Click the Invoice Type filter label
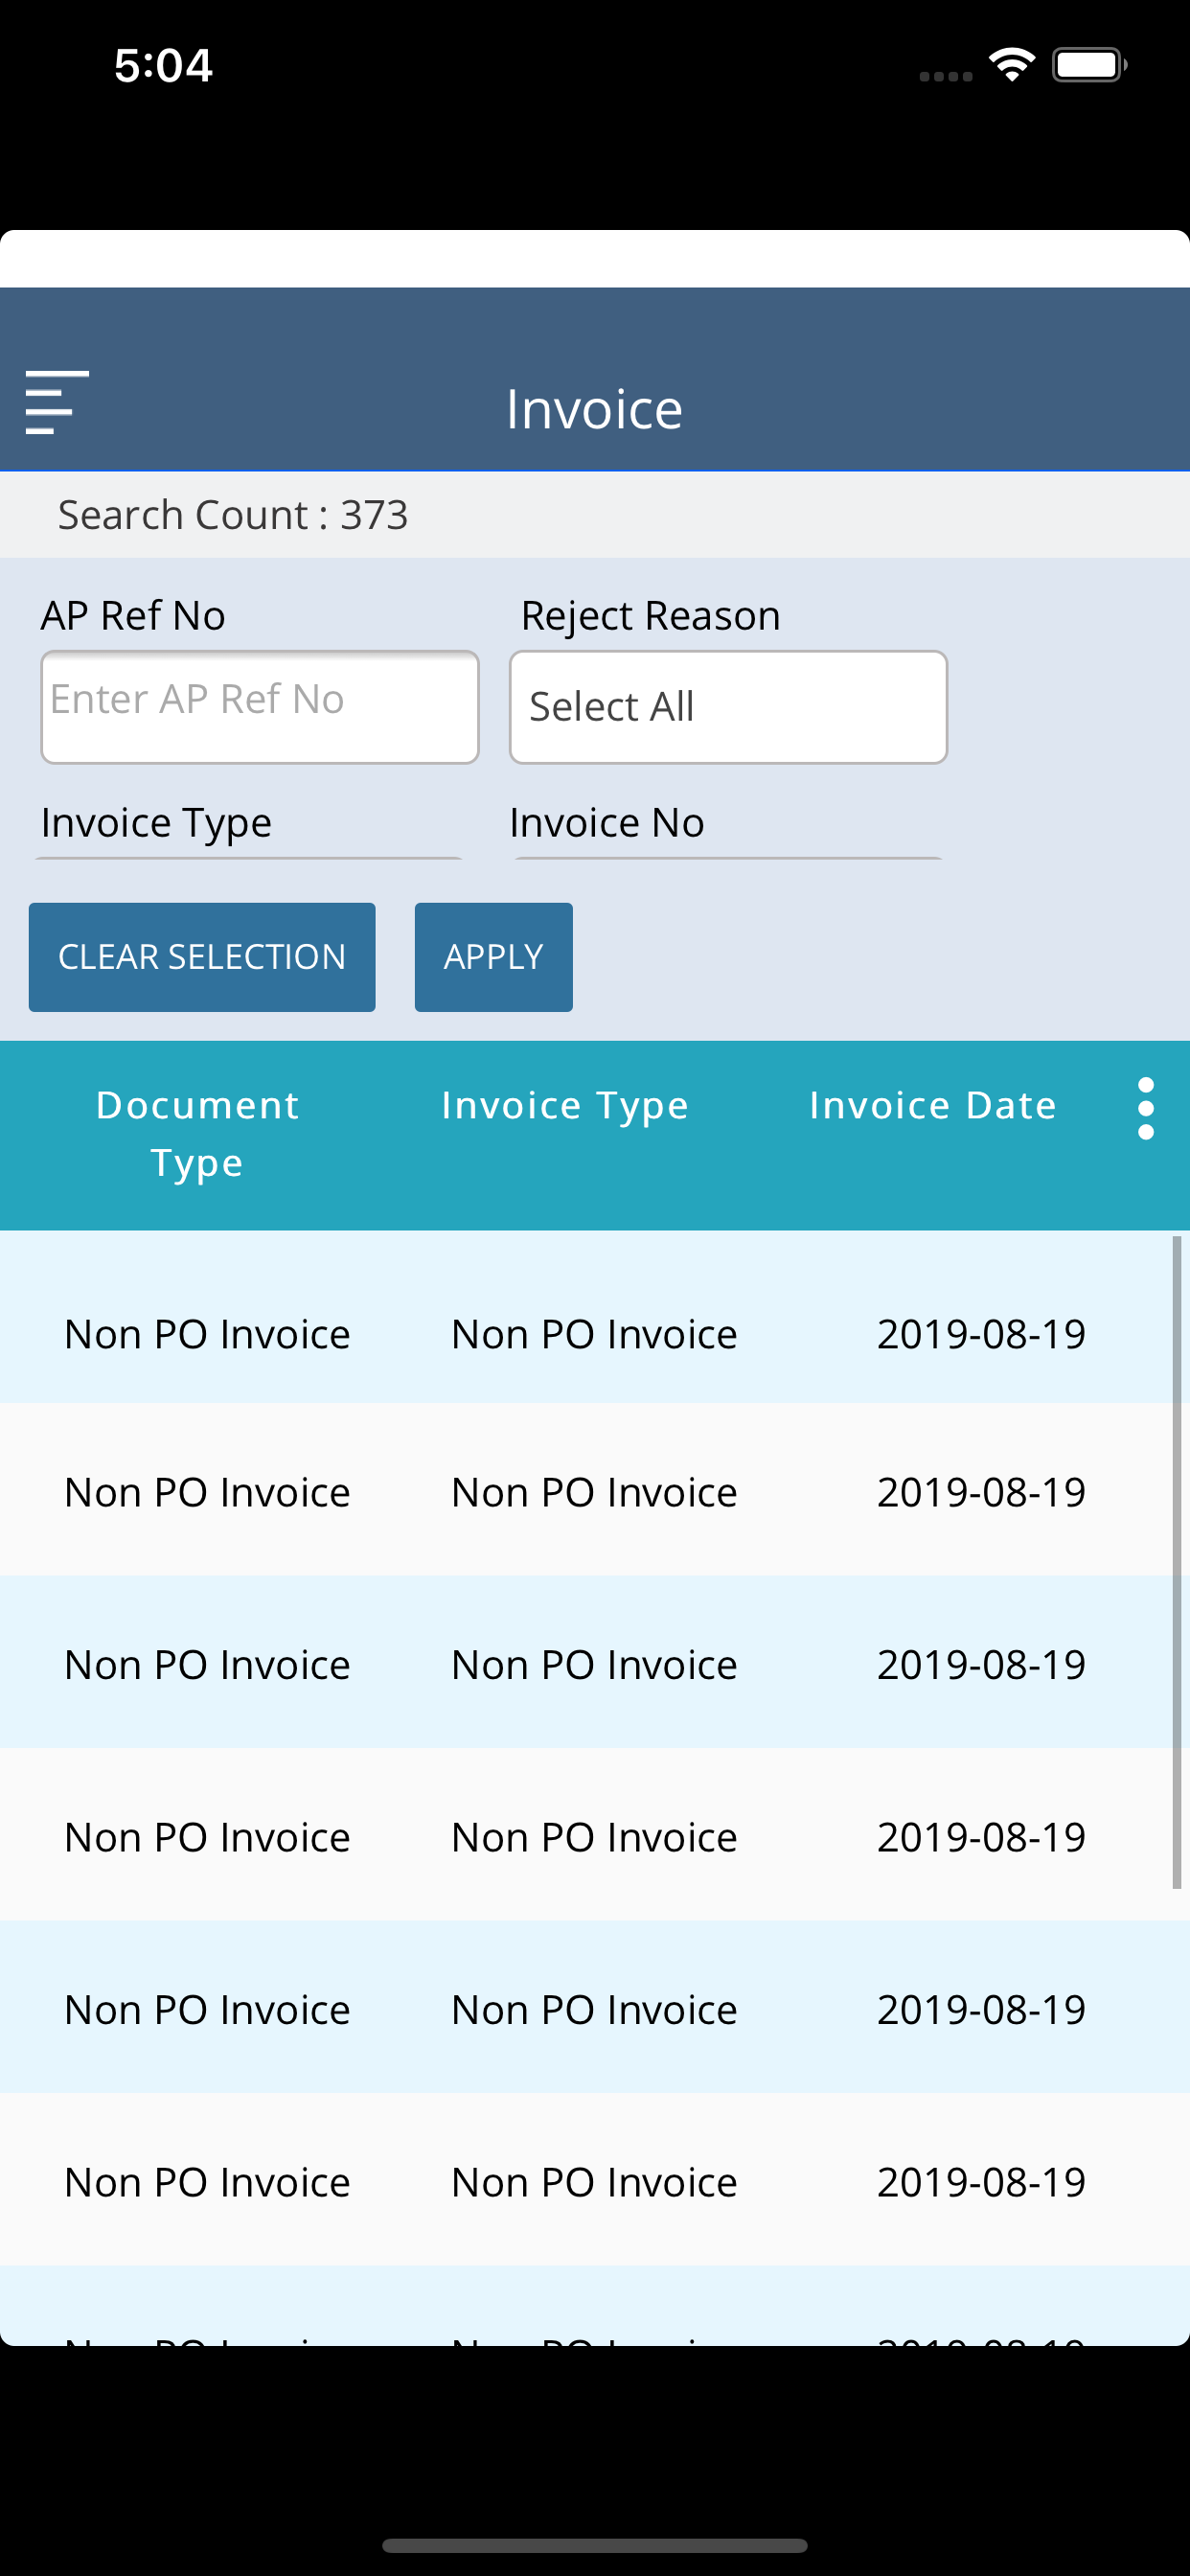 pyautogui.click(x=156, y=823)
